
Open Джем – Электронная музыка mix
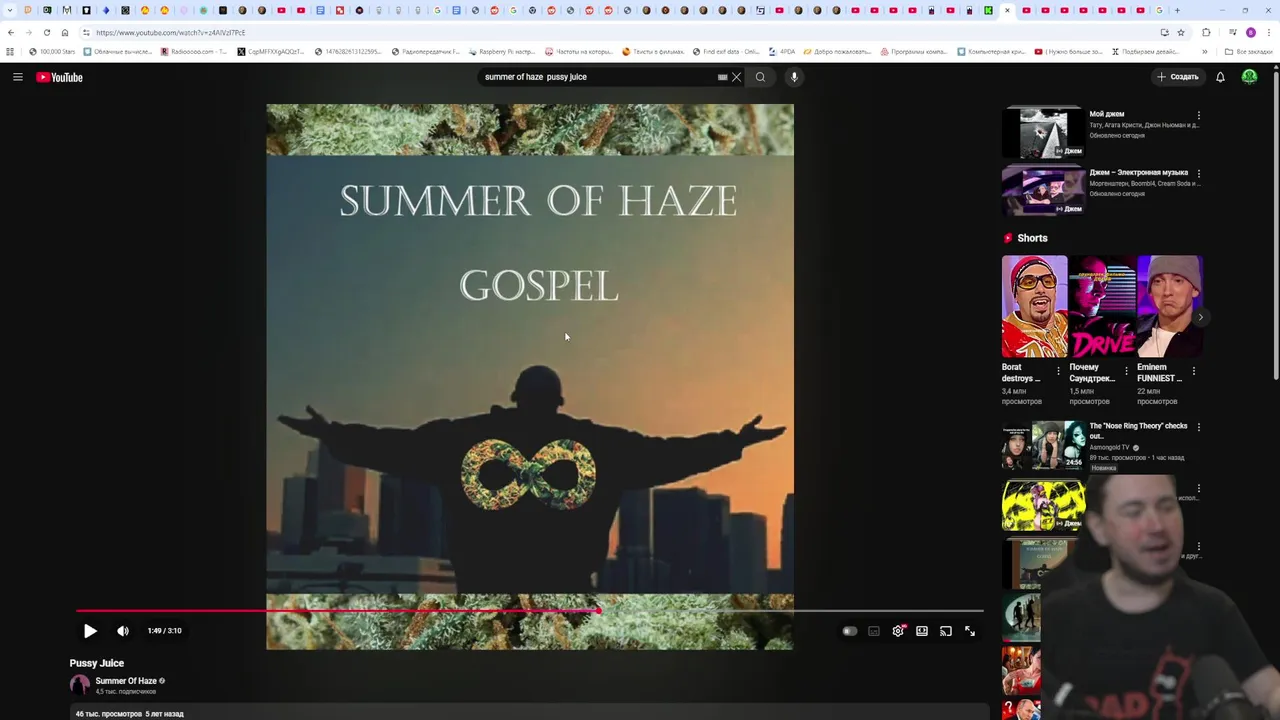(1043, 190)
